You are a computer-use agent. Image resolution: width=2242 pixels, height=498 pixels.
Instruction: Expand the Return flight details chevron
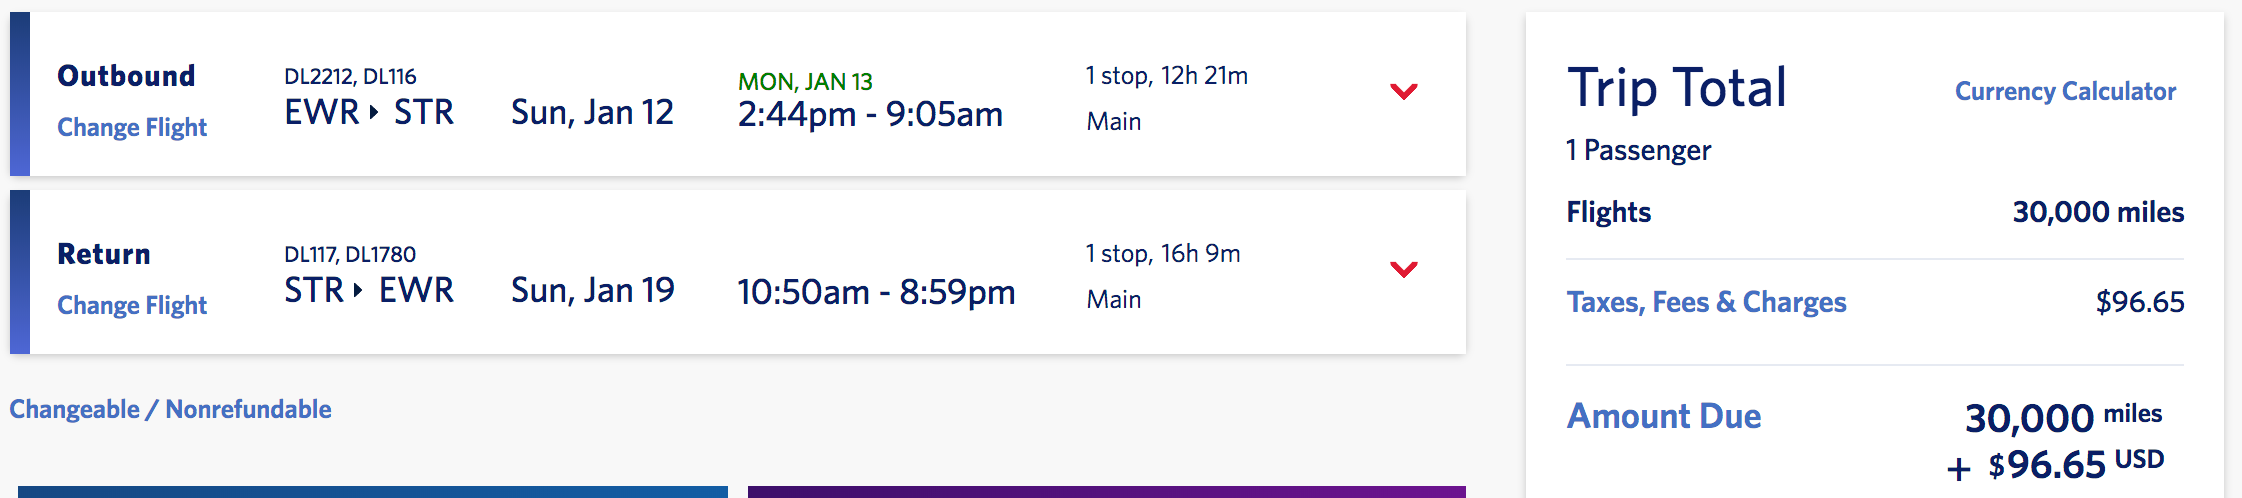(x=1404, y=270)
